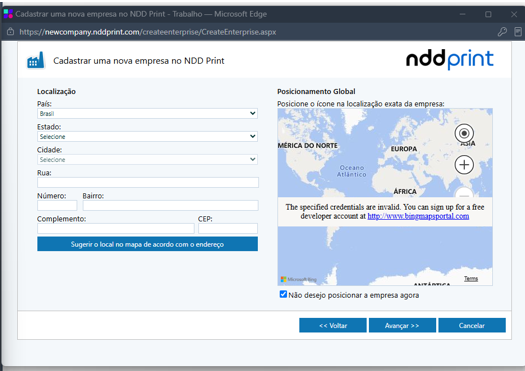Click the map locate-me target icon
This screenshot has height=371, width=525.
pos(464,133)
